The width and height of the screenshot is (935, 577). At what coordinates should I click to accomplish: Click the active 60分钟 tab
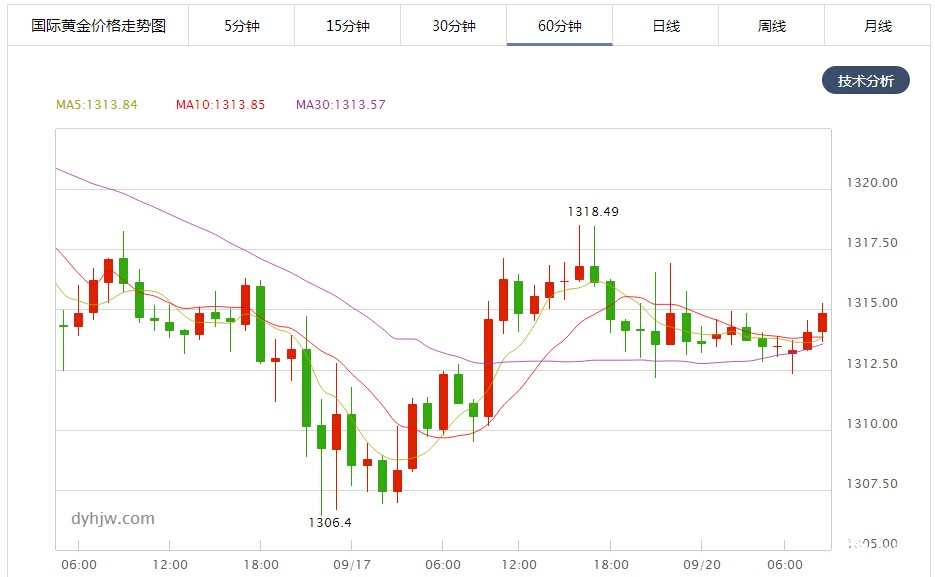(x=559, y=26)
